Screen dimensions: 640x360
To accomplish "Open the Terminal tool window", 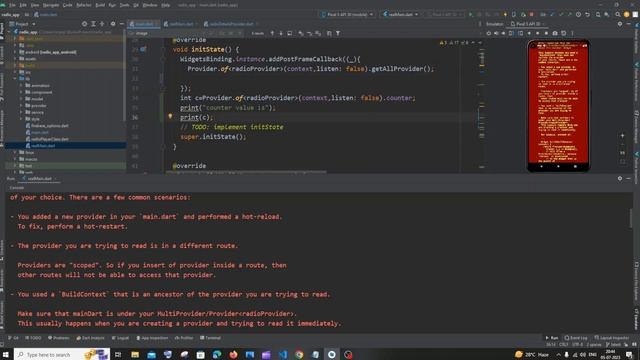I will point(211,338).
